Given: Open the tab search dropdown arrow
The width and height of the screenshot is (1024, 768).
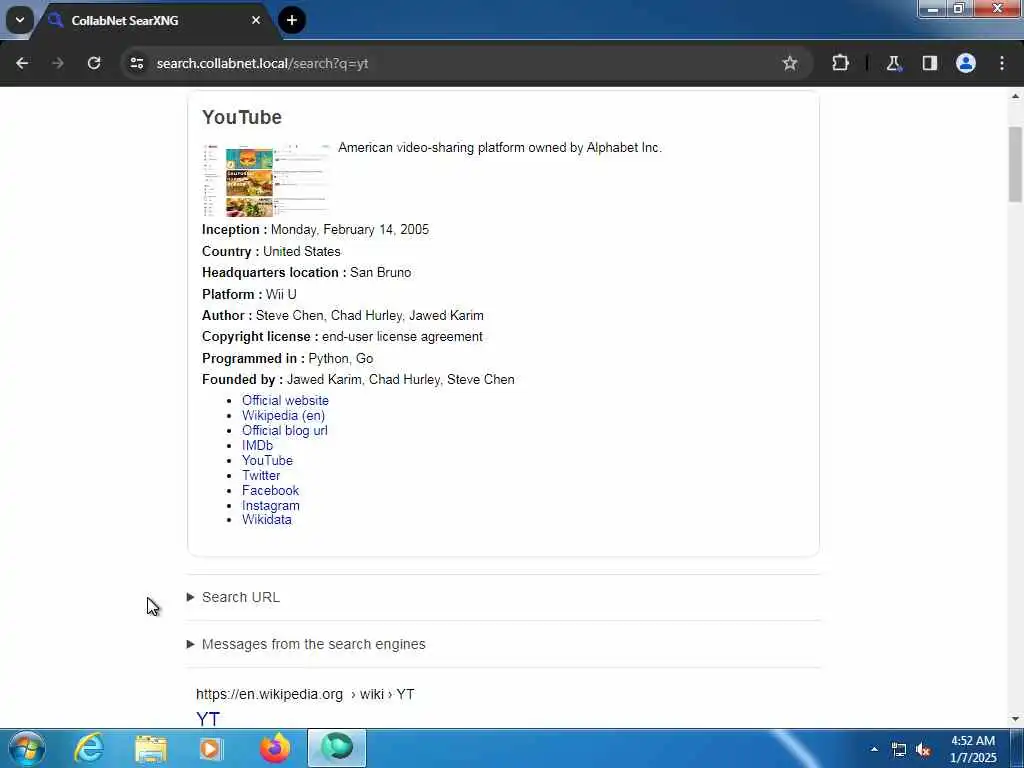Looking at the screenshot, I should pos(20,20).
